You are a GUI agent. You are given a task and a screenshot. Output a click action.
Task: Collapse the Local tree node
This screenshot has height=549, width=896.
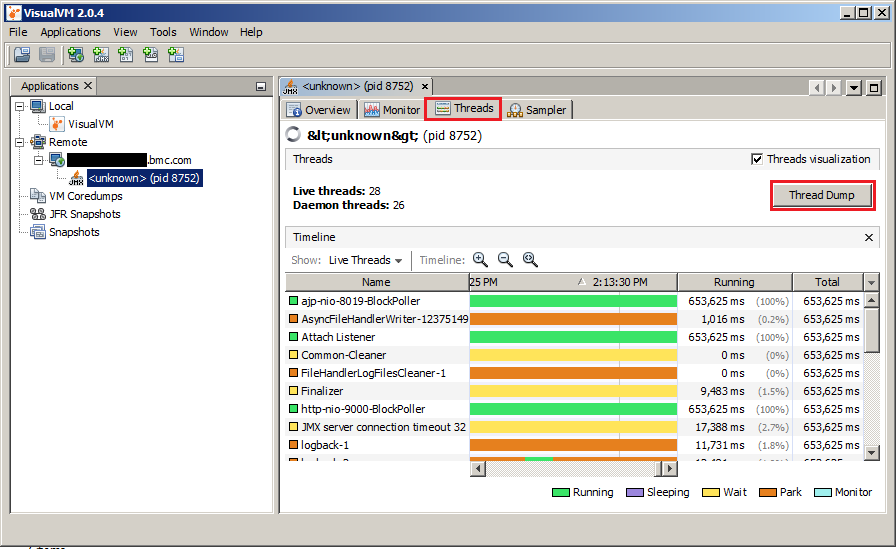(x=19, y=106)
